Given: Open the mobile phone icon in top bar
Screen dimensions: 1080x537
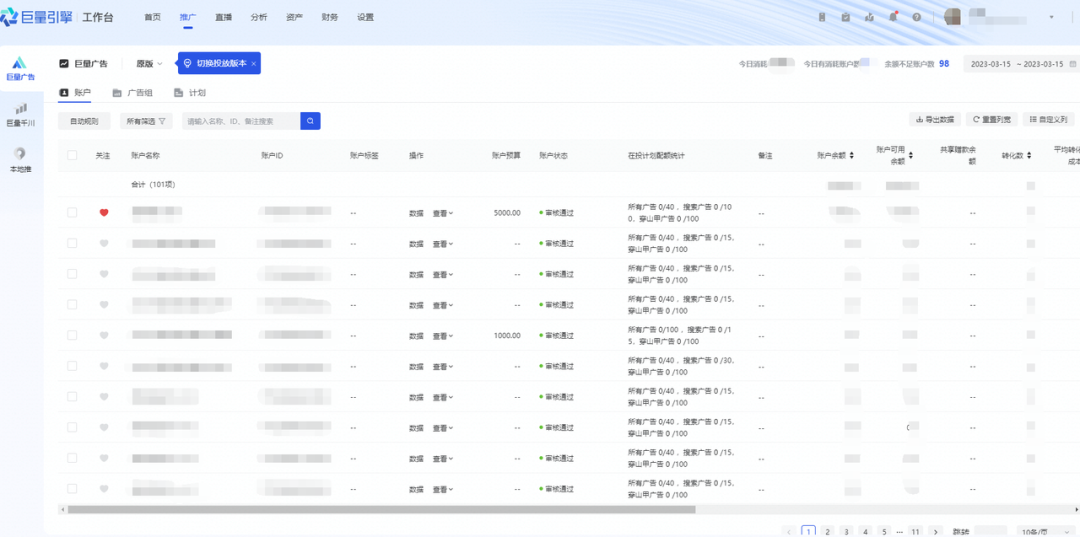Looking at the screenshot, I should [821, 17].
